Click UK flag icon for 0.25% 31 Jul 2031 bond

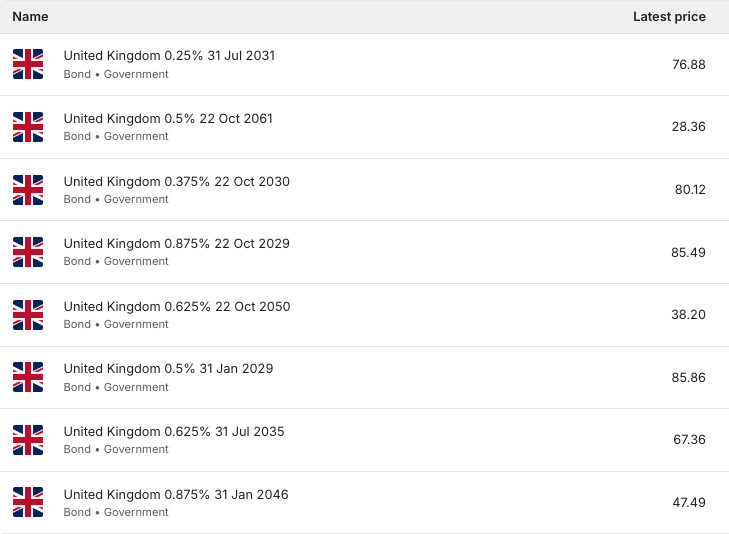point(28,64)
